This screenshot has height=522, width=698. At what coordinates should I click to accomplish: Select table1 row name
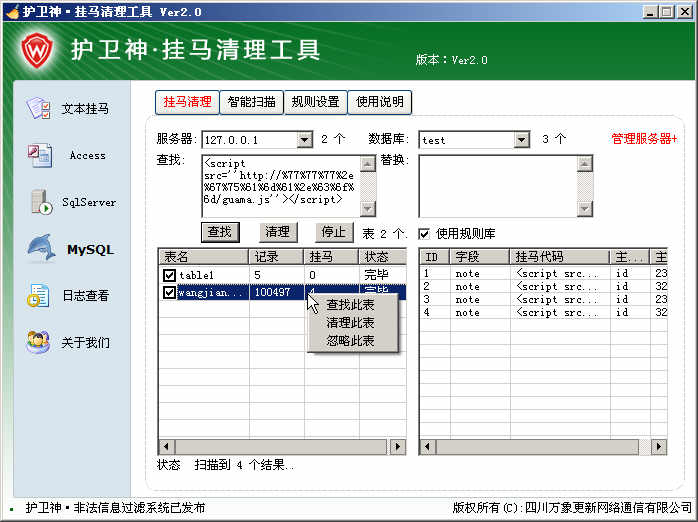[x=196, y=275]
